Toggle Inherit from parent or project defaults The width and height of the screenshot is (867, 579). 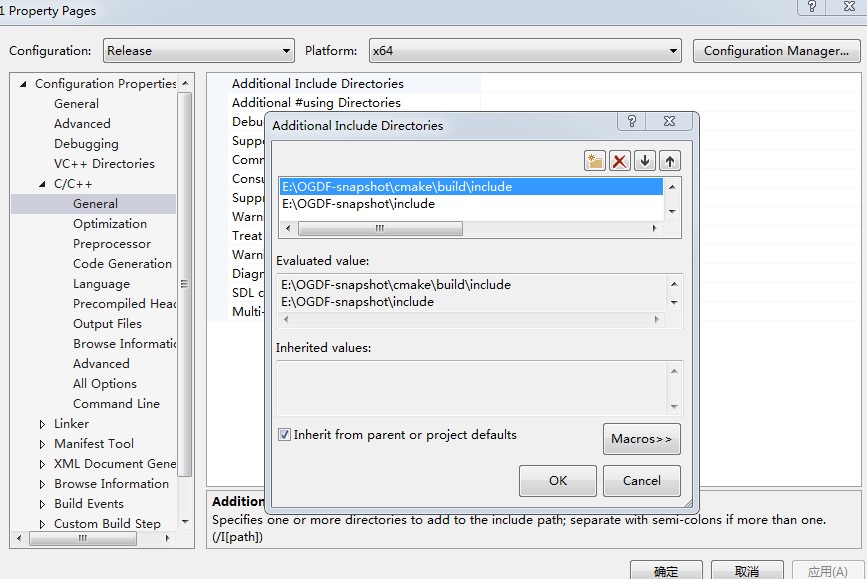[x=284, y=435]
